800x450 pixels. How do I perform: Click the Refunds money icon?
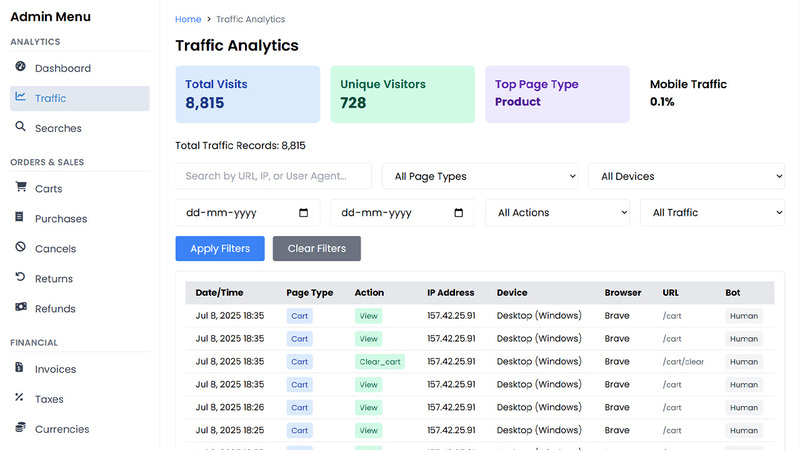pyautogui.click(x=21, y=307)
